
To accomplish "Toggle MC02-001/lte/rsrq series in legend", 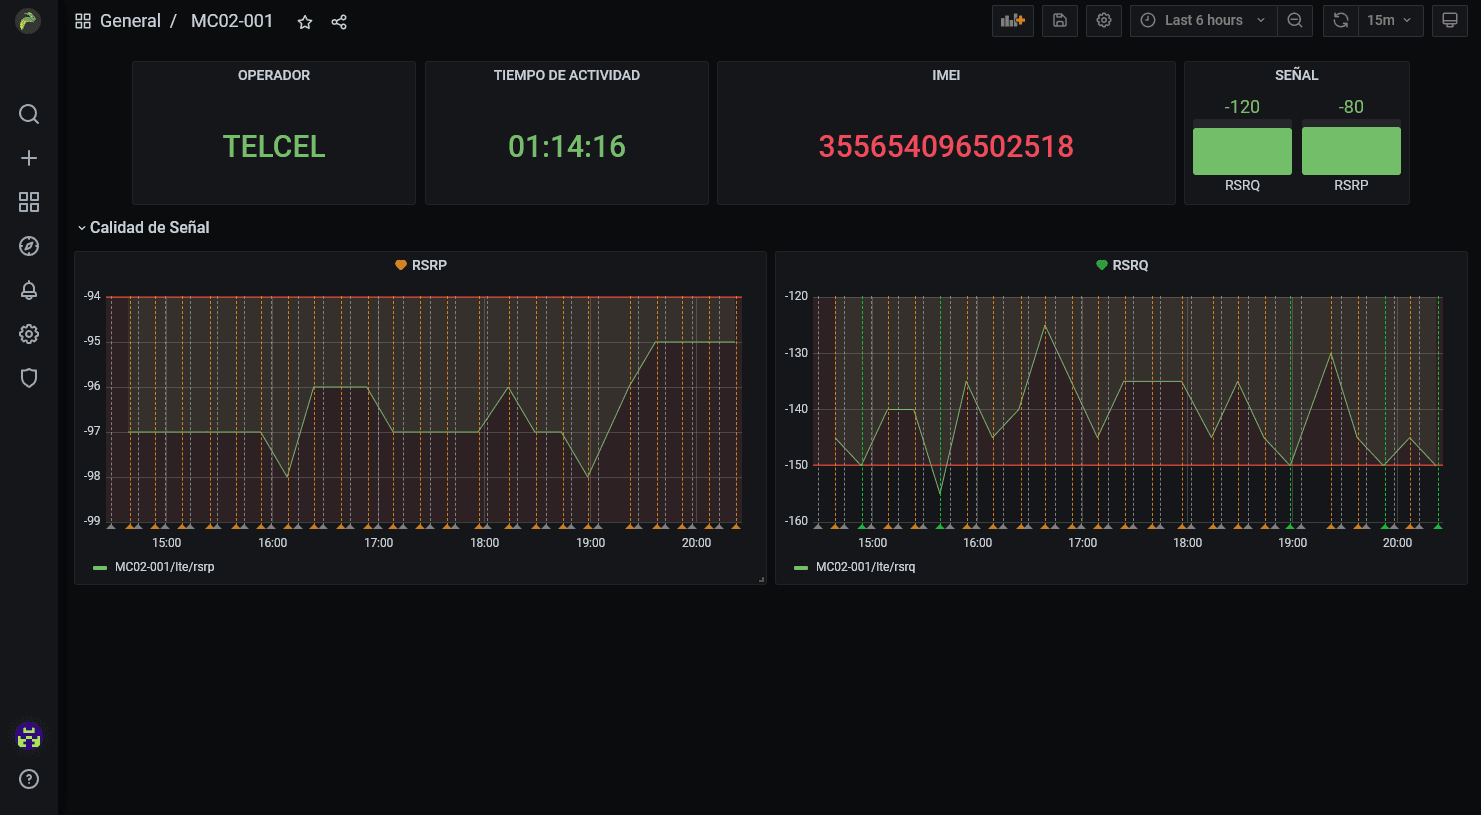I will [865, 567].
